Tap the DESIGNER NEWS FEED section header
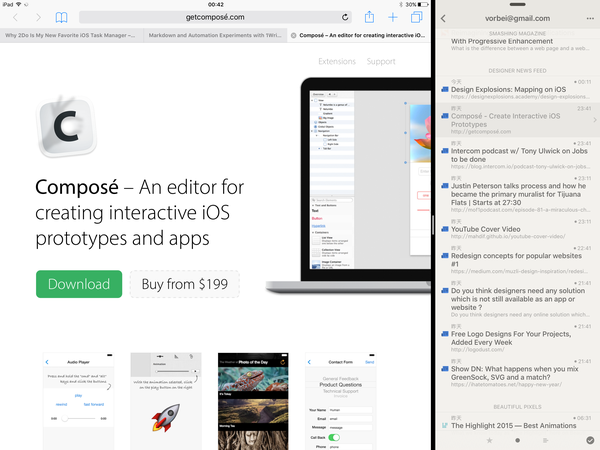Viewport: 600px width, 450px height. (517, 71)
